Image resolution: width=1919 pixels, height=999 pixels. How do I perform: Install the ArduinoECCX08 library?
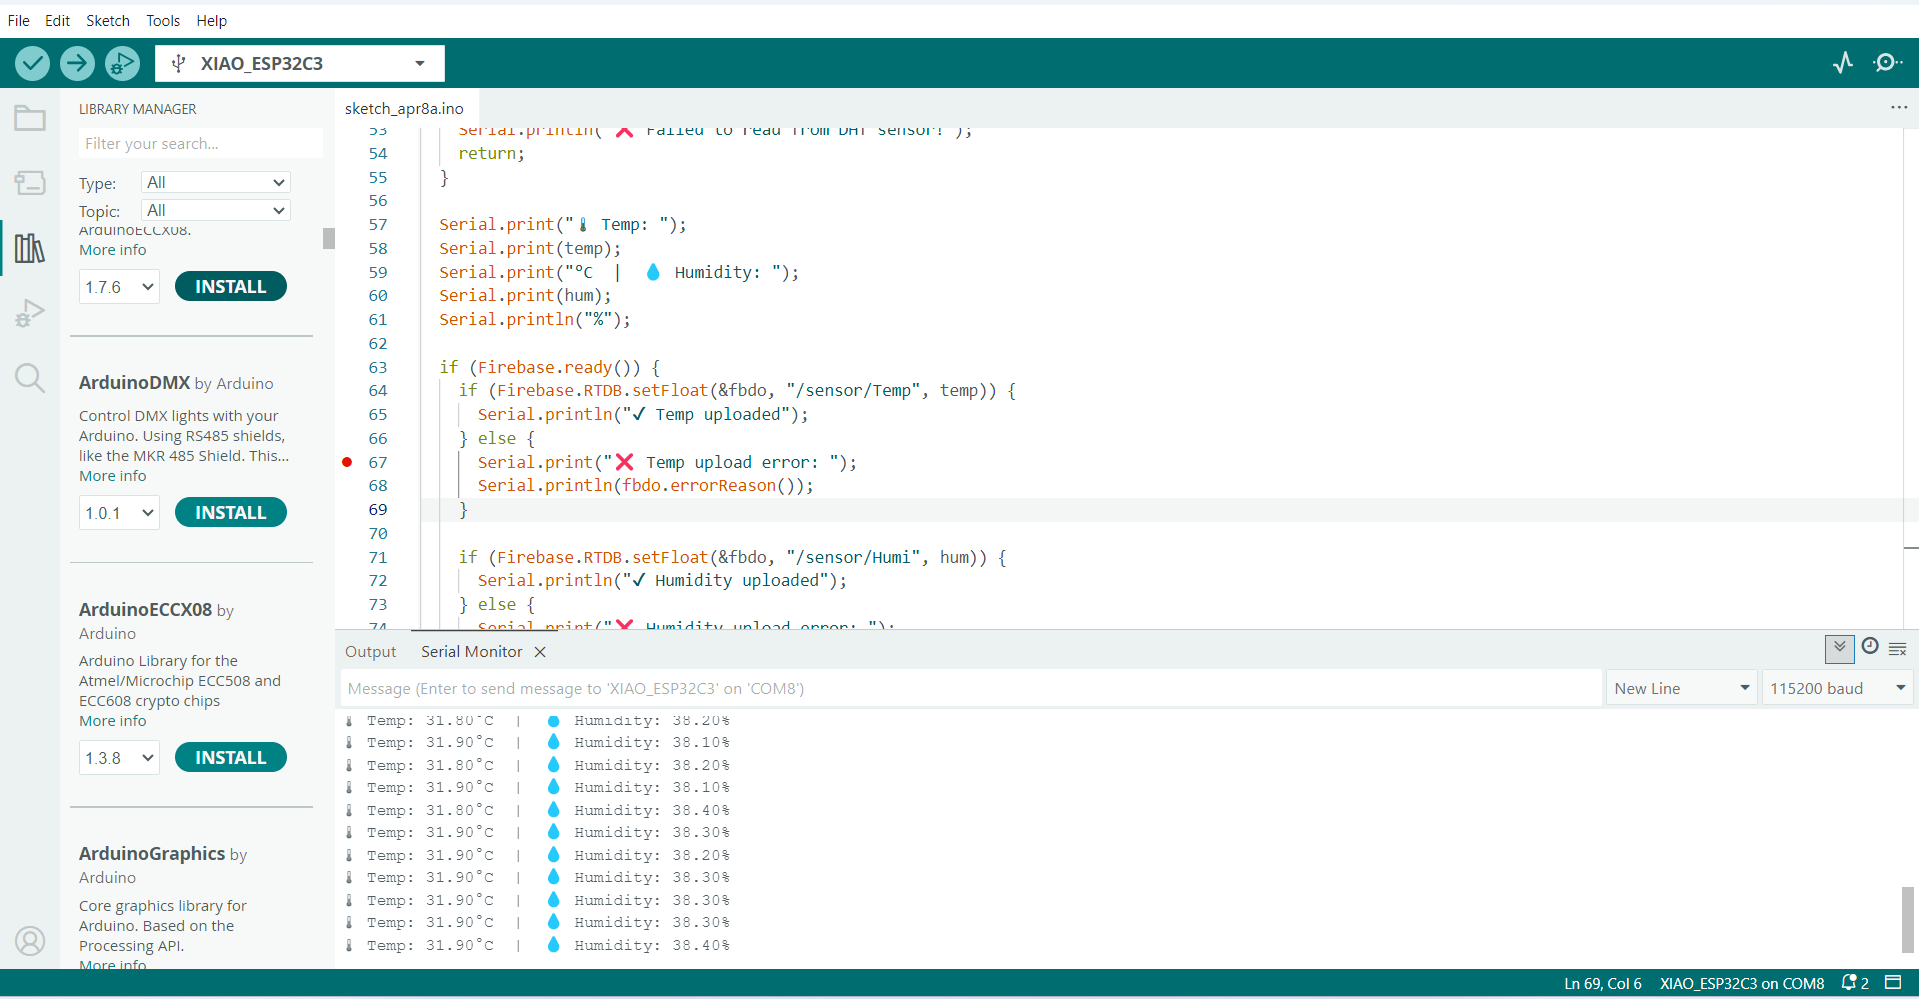(x=231, y=757)
